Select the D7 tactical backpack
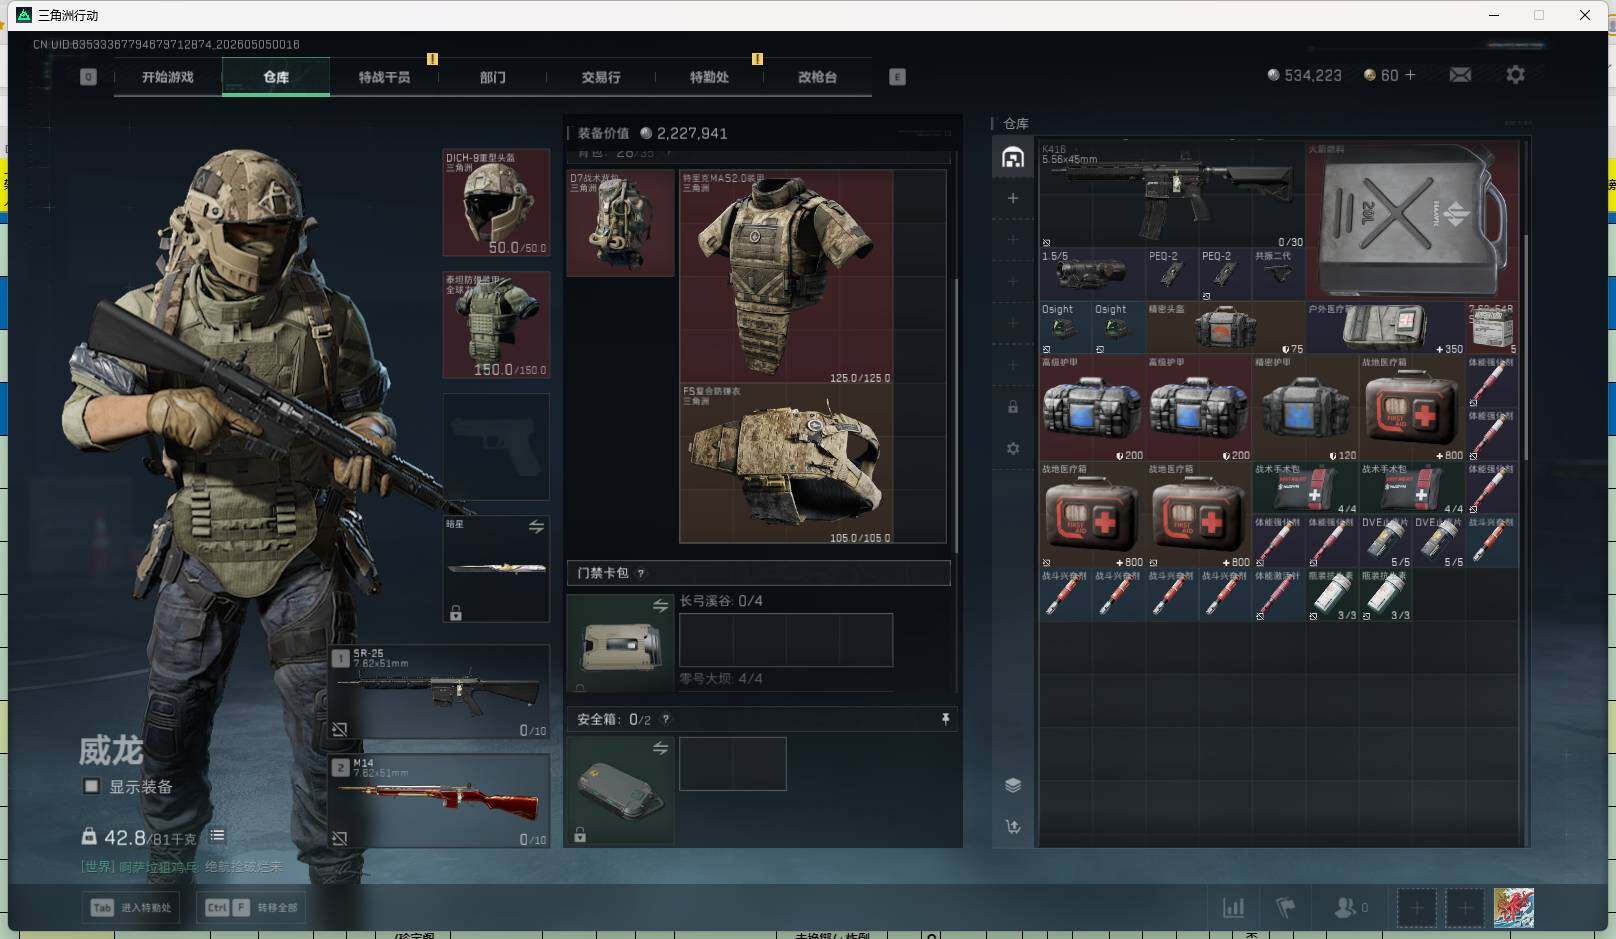The image size is (1616, 939). click(x=621, y=223)
